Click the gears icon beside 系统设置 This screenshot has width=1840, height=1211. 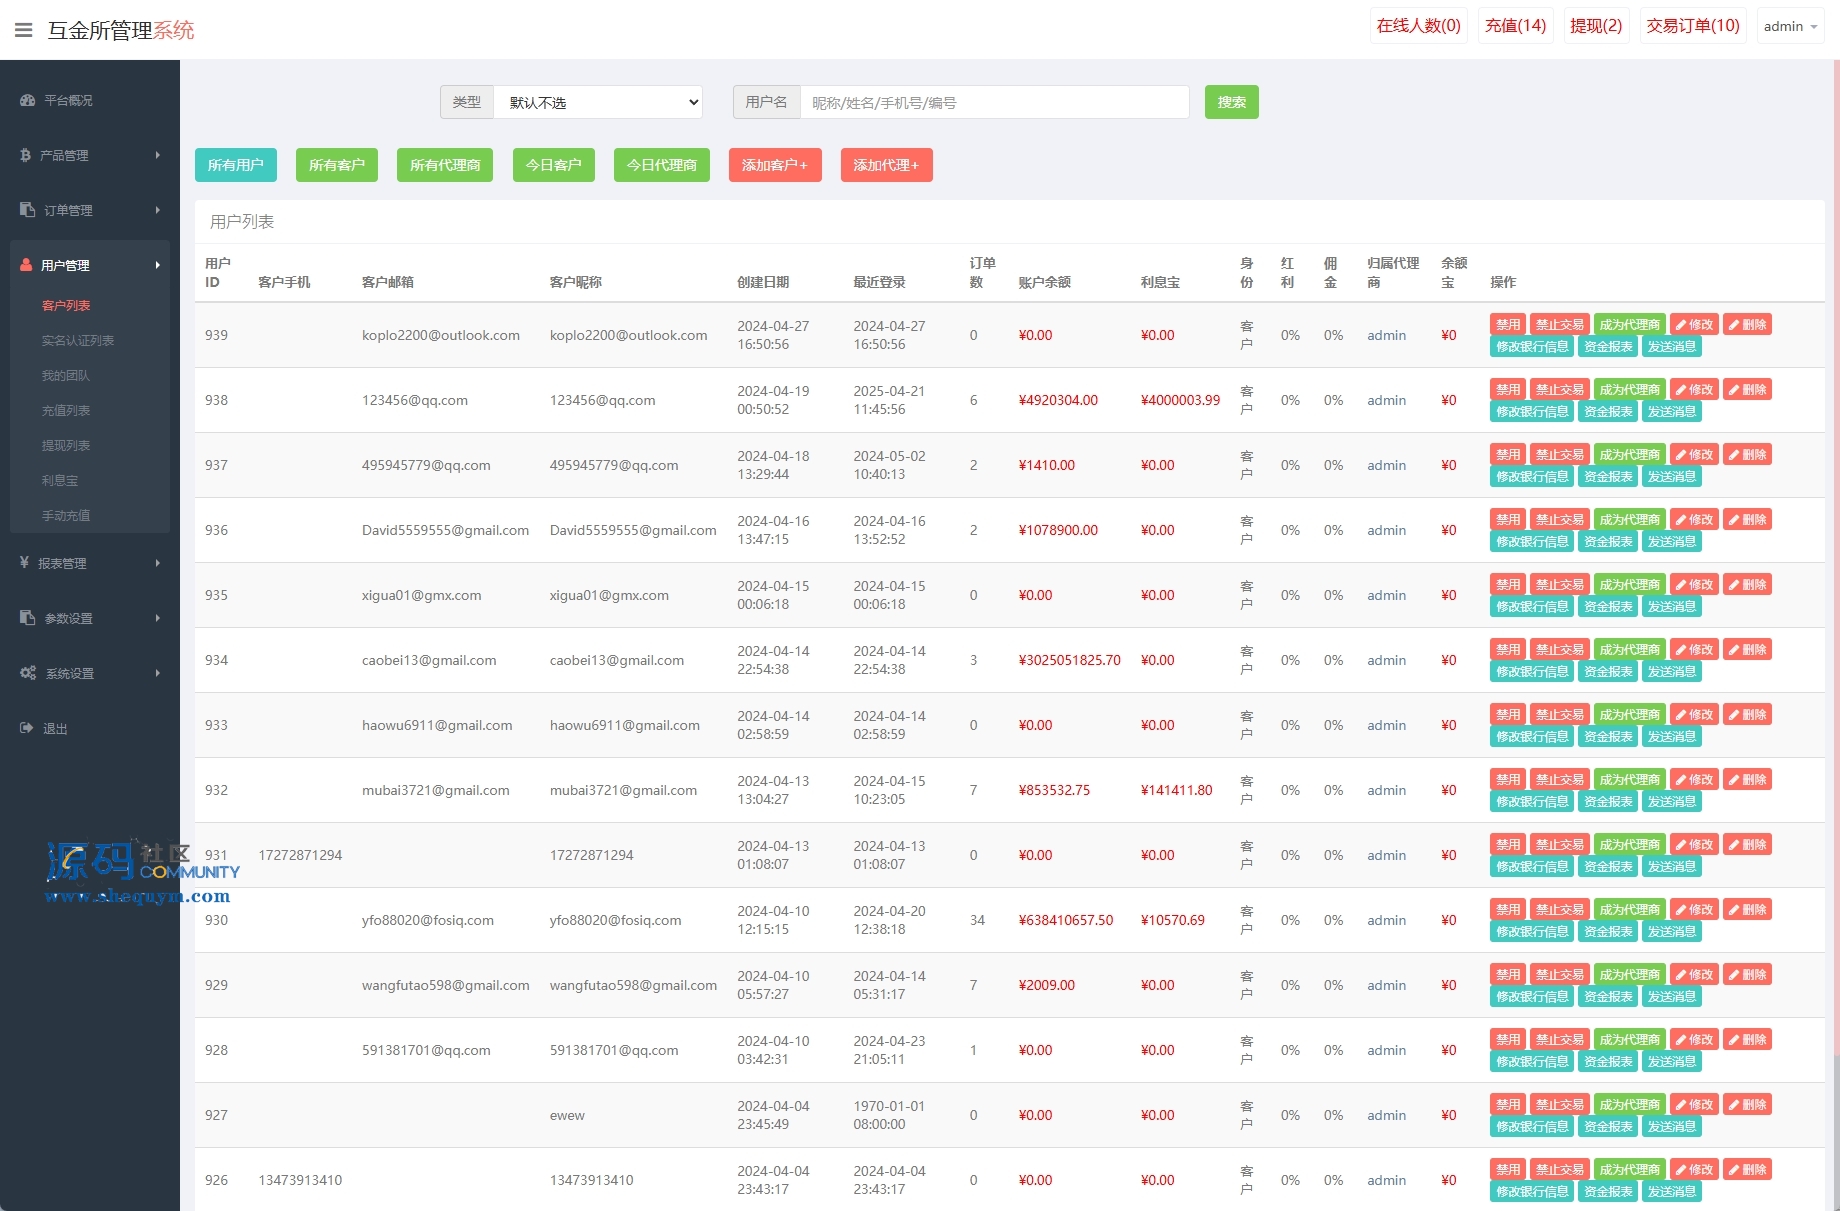27,673
